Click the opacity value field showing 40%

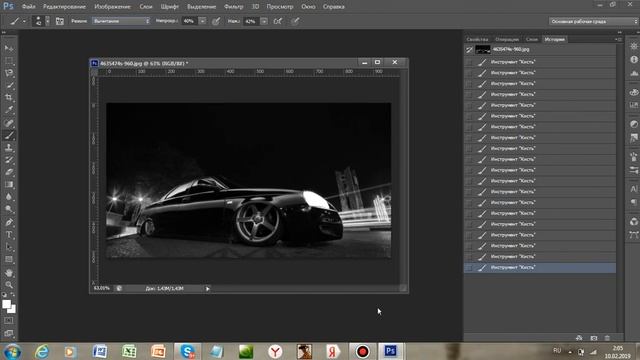coord(190,21)
